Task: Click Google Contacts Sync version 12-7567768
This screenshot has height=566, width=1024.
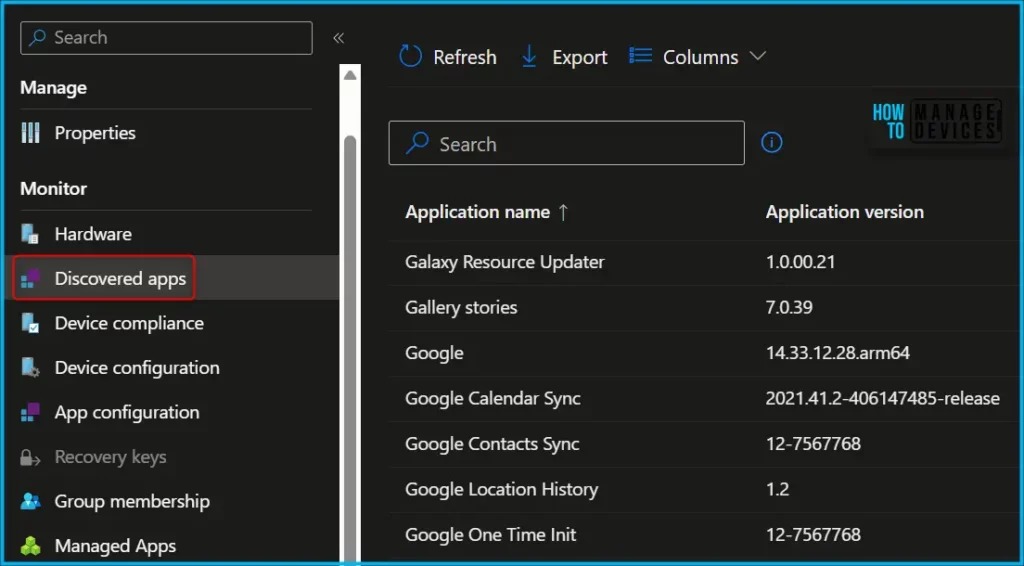Action: 813,444
